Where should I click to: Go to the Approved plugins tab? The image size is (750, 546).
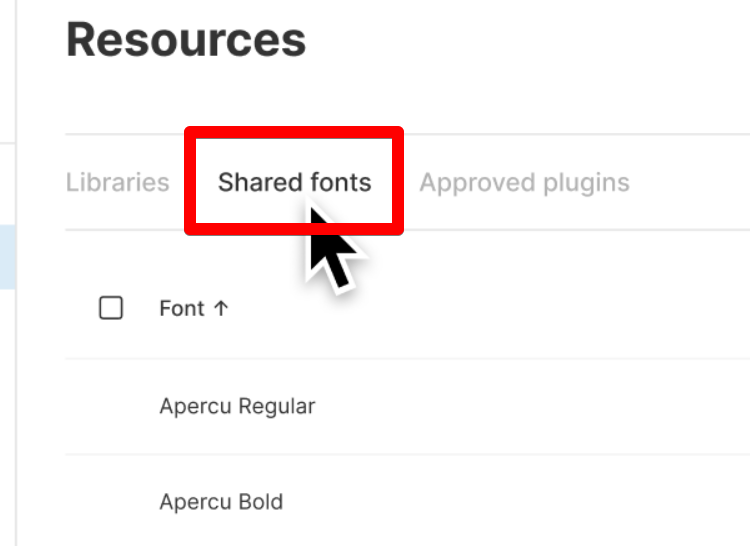(x=524, y=183)
